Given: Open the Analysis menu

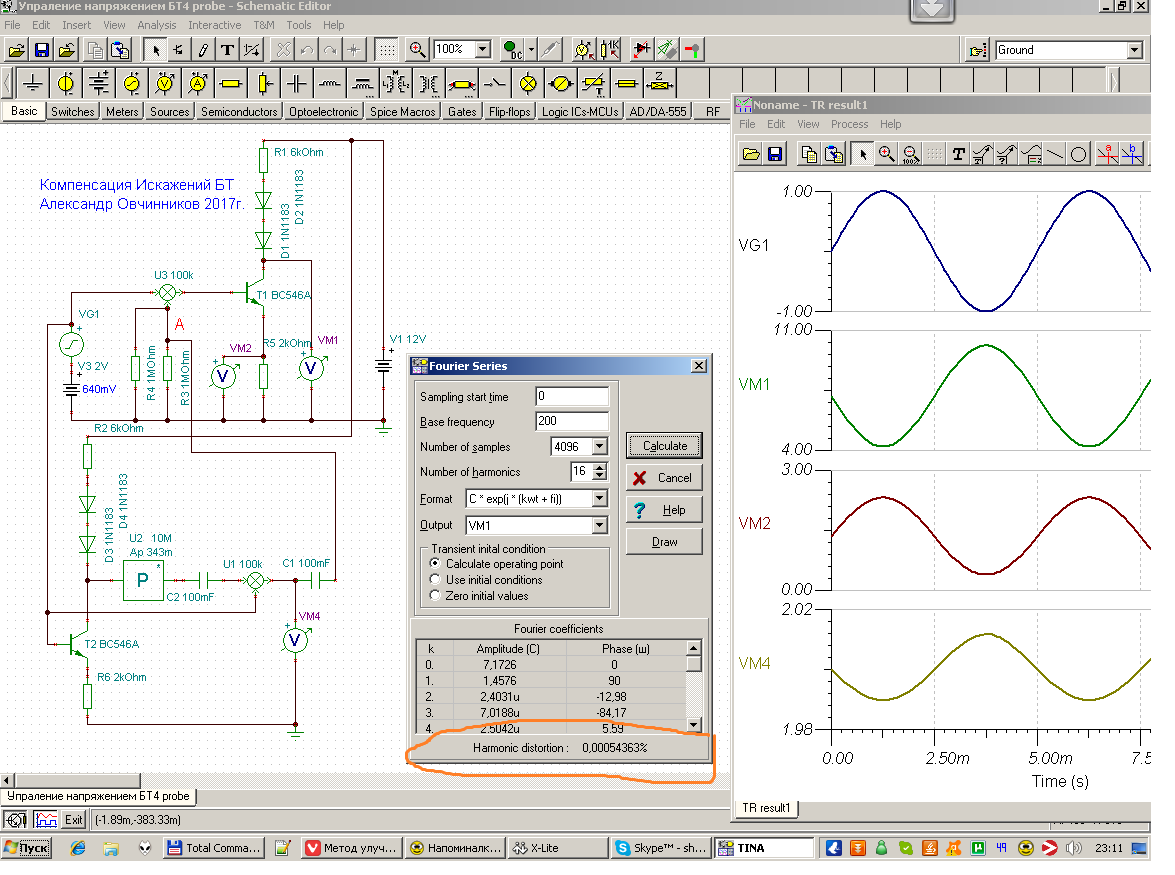Looking at the screenshot, I should tap(156, 25).
